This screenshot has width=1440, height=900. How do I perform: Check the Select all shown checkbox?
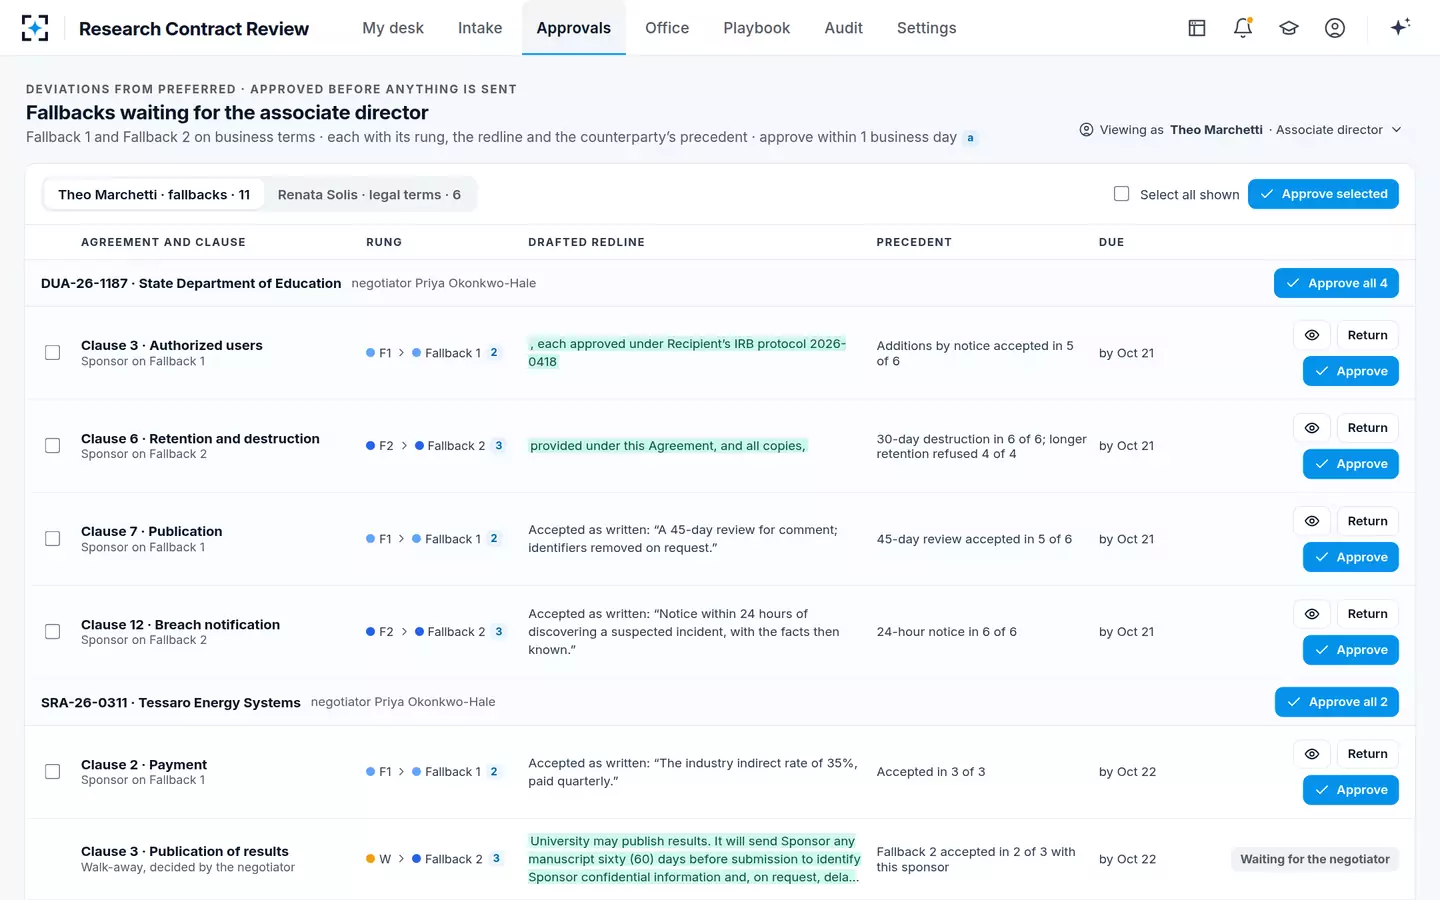1122,194
